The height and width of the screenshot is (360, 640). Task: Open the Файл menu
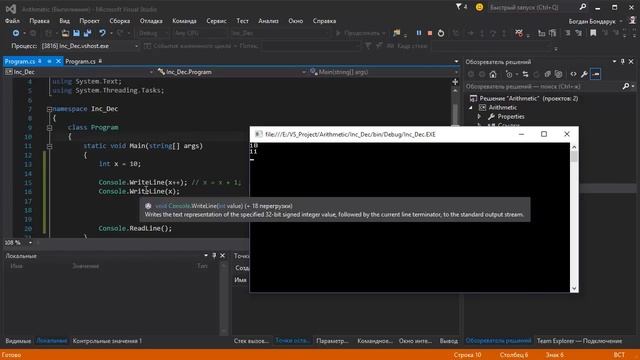tap(12, 21)
